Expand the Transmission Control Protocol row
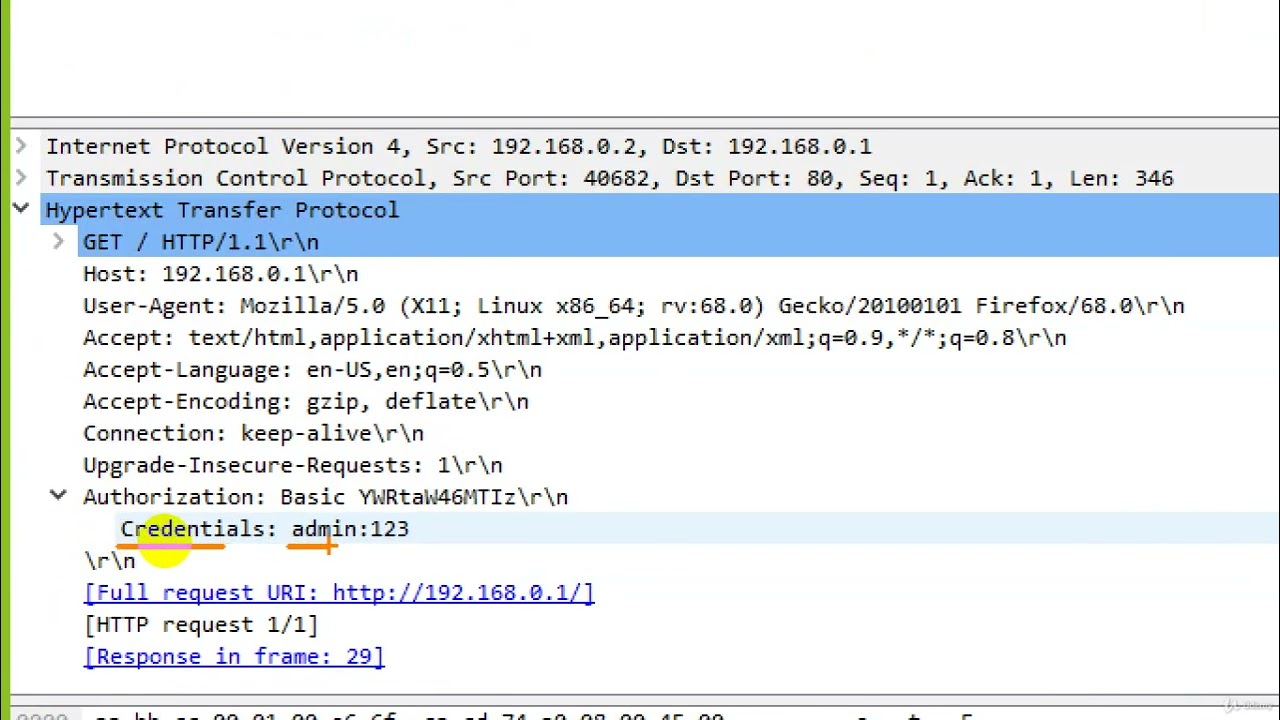 (x=20, y=178)
